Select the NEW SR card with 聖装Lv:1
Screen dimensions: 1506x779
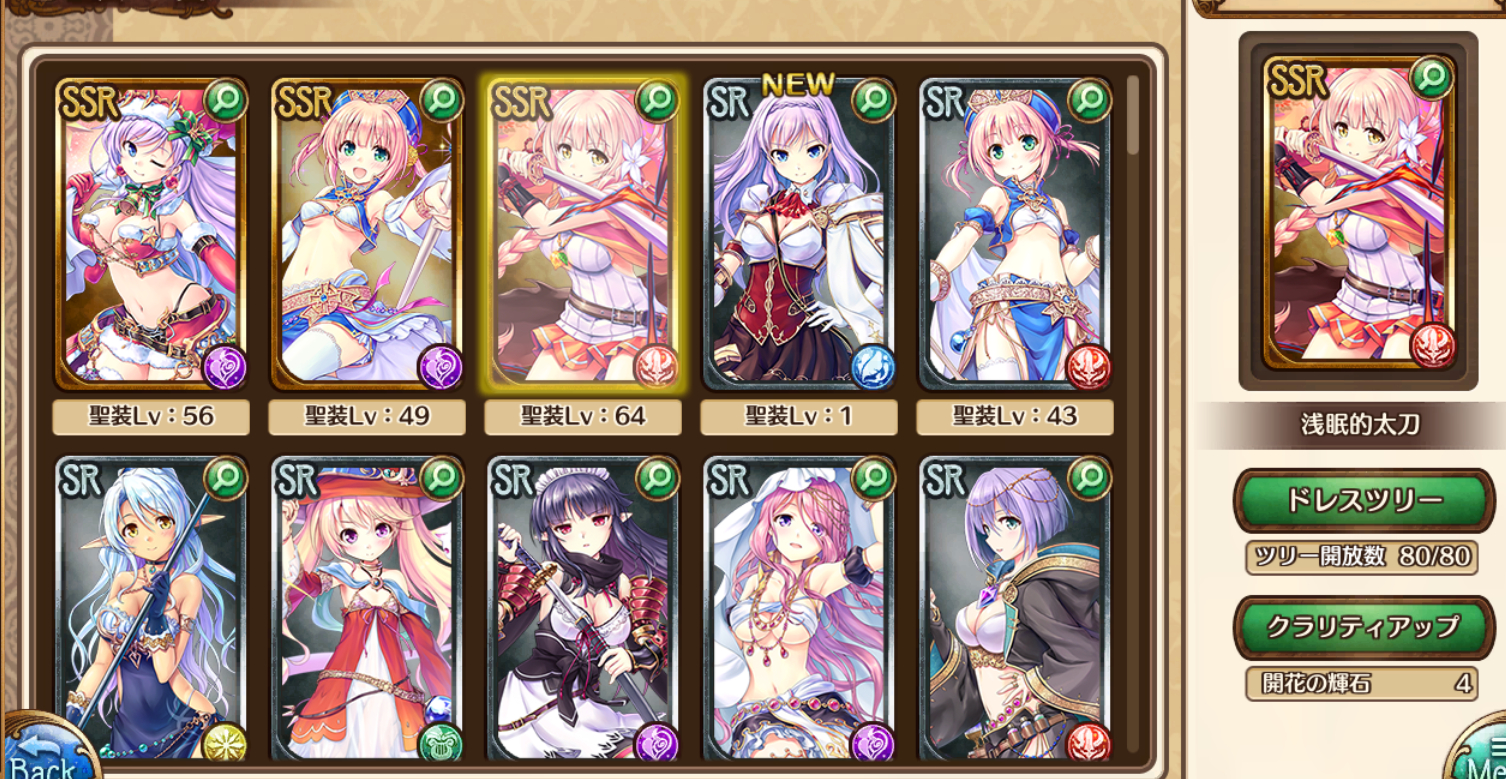799,234
